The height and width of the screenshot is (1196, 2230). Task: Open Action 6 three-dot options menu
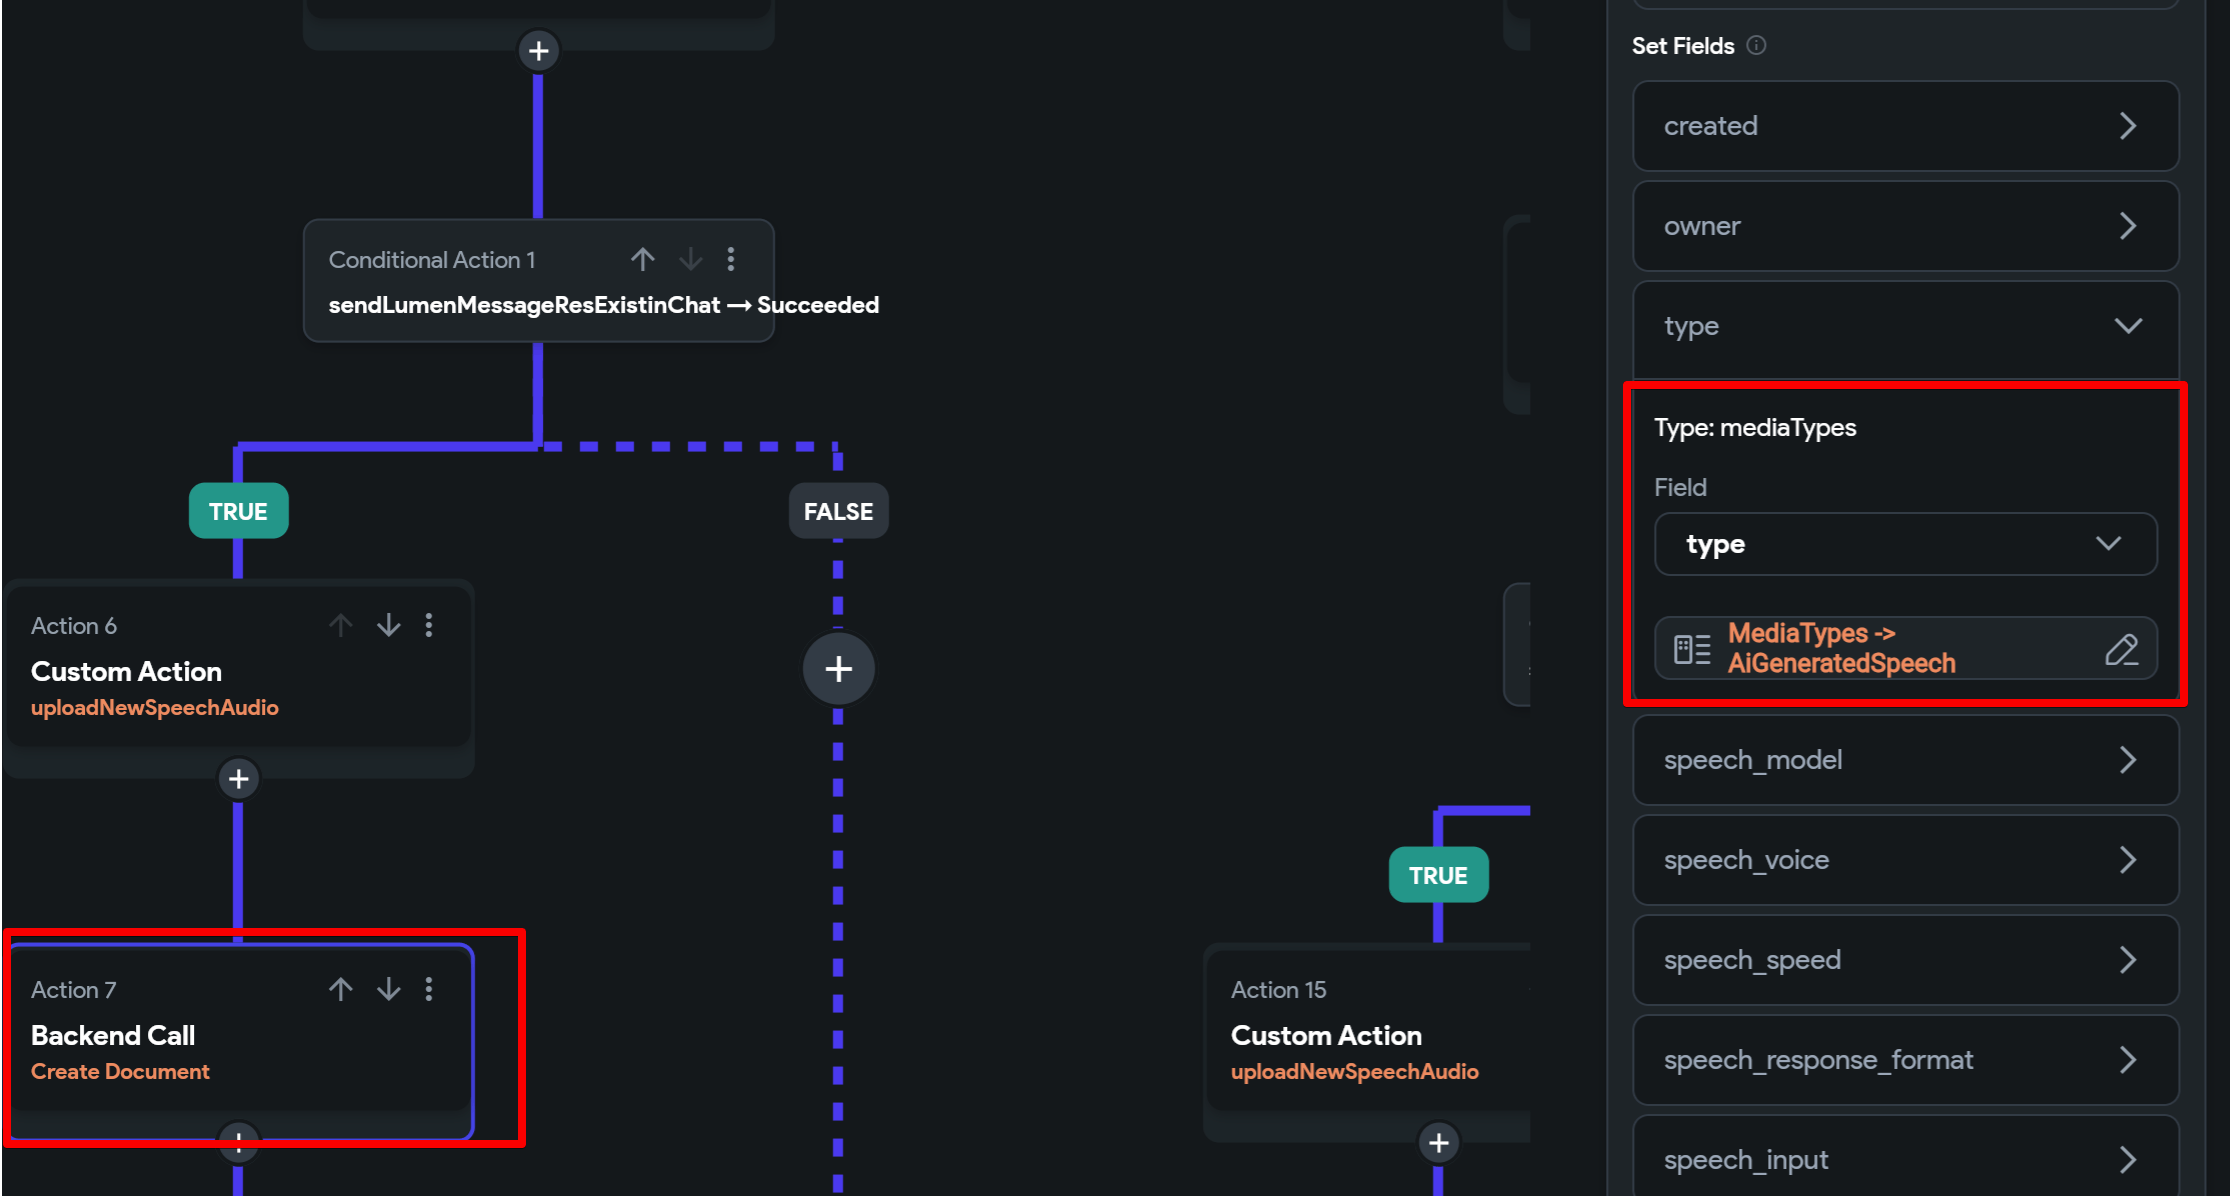point(429,625)
